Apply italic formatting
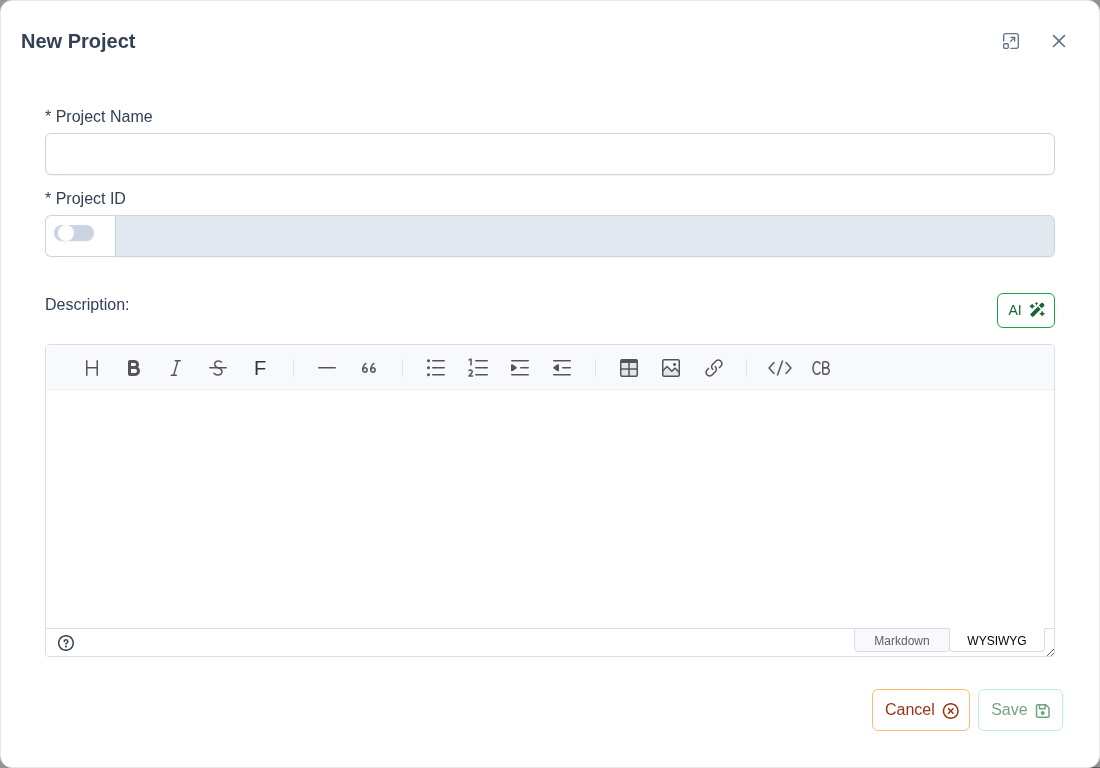The width and height of the screenshot is (1100, 768). pyautogui.click(x=175, y=368)
